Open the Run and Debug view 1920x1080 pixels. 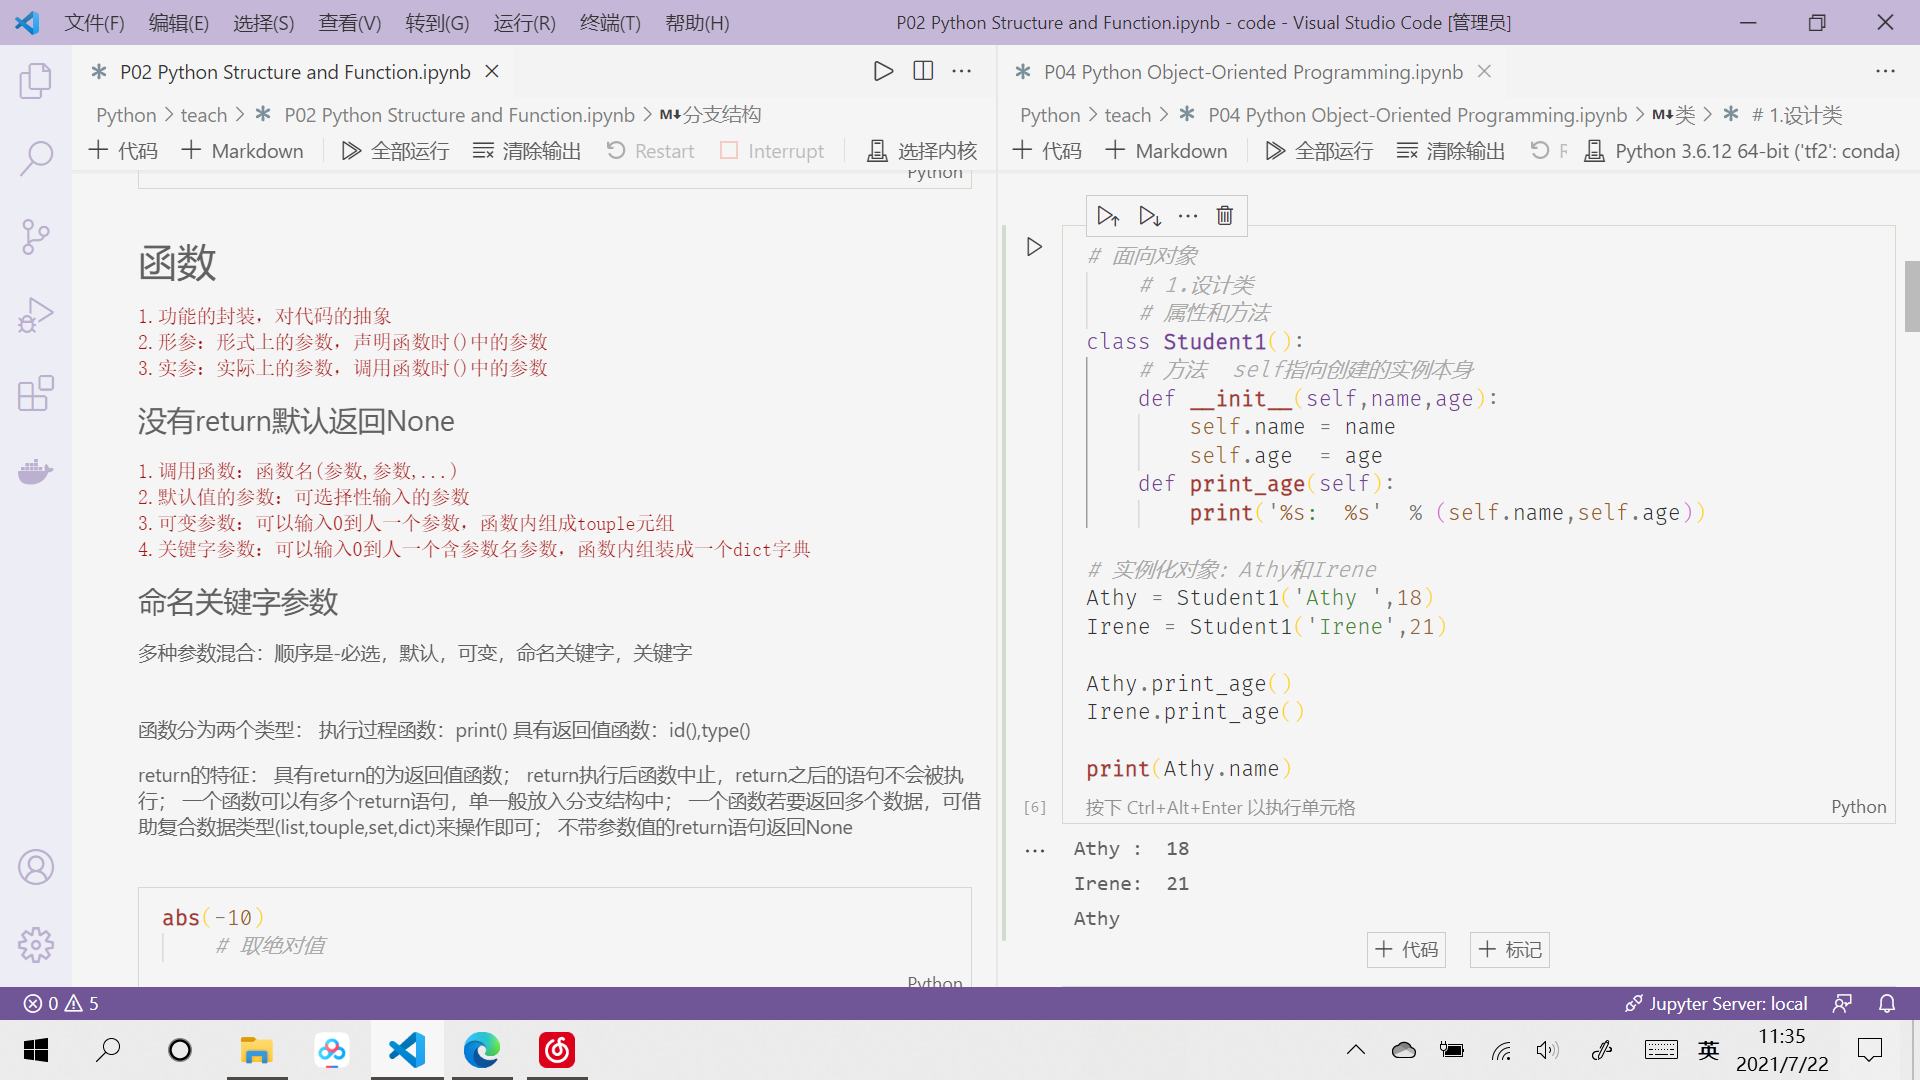36,315
